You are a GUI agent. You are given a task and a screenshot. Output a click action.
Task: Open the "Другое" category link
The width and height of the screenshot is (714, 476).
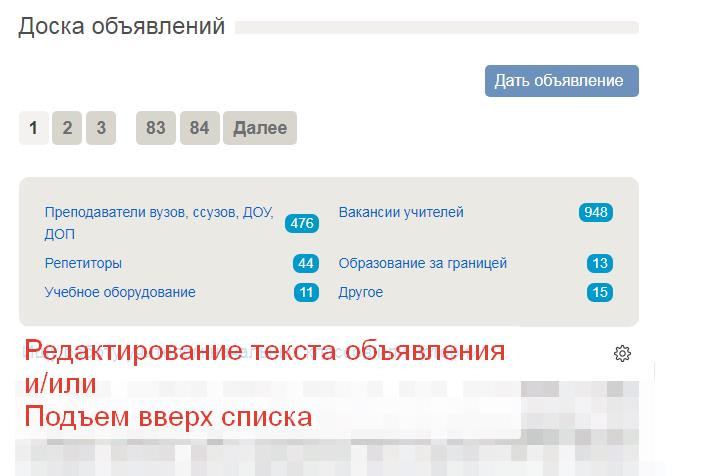(360, 292)
